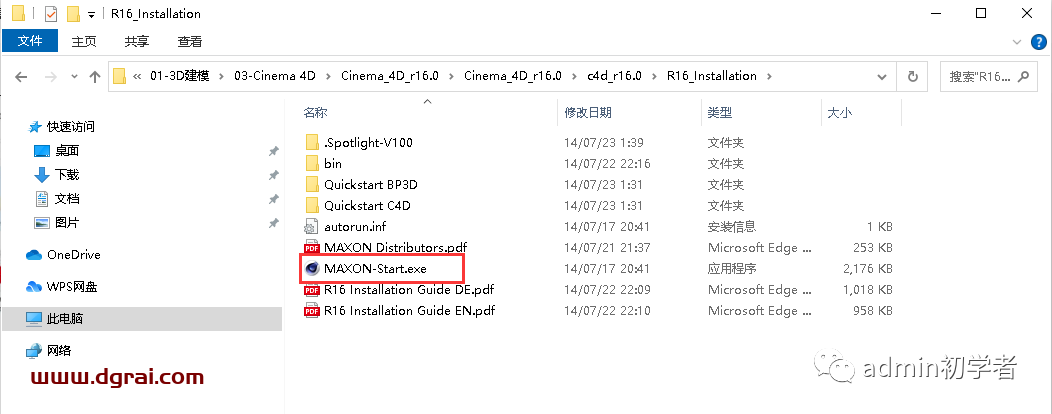Click the 2,176 KB size cell

867,268
